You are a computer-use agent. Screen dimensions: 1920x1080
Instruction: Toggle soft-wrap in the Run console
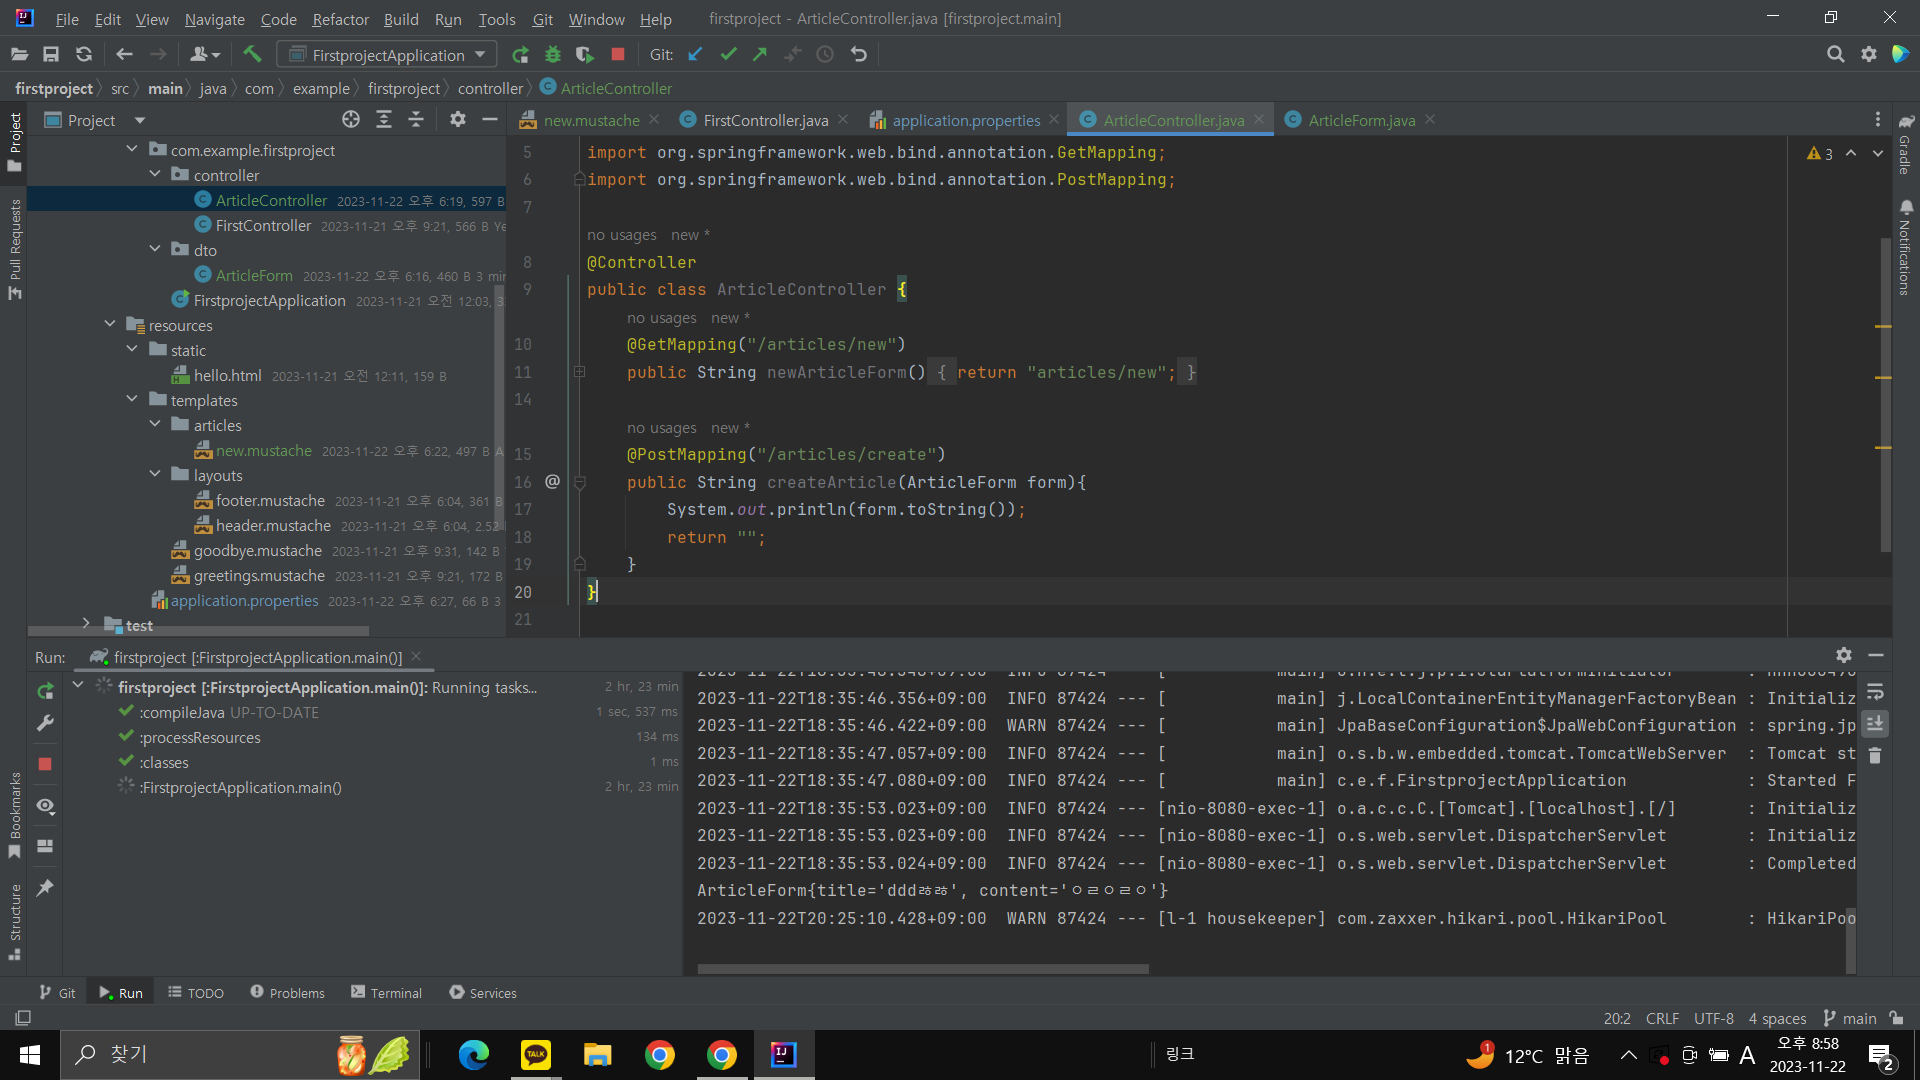1875,692
